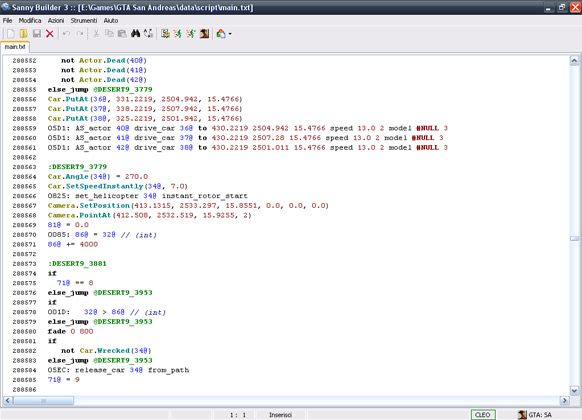This screenshot has width=582, height=420.
Task: Restore down the Sanny Builder window
Action: 562,7
